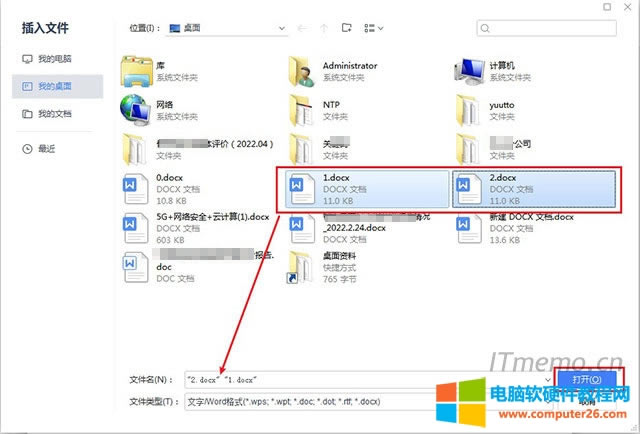Select folder ending with 评价 (2022.04)
Screen dimensions: 640x434
[x=200, y=149]
